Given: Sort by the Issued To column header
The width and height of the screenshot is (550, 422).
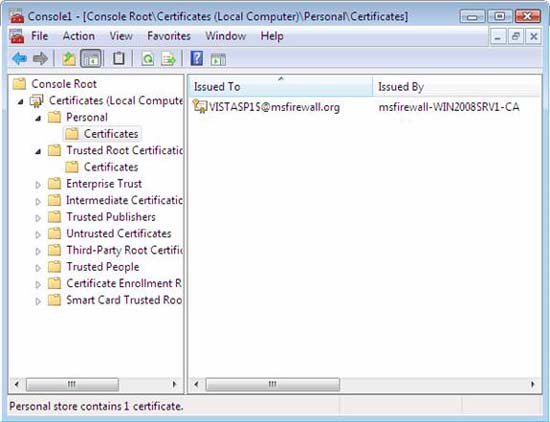Looking at the screenshot, I should click(x=281, y=86).
